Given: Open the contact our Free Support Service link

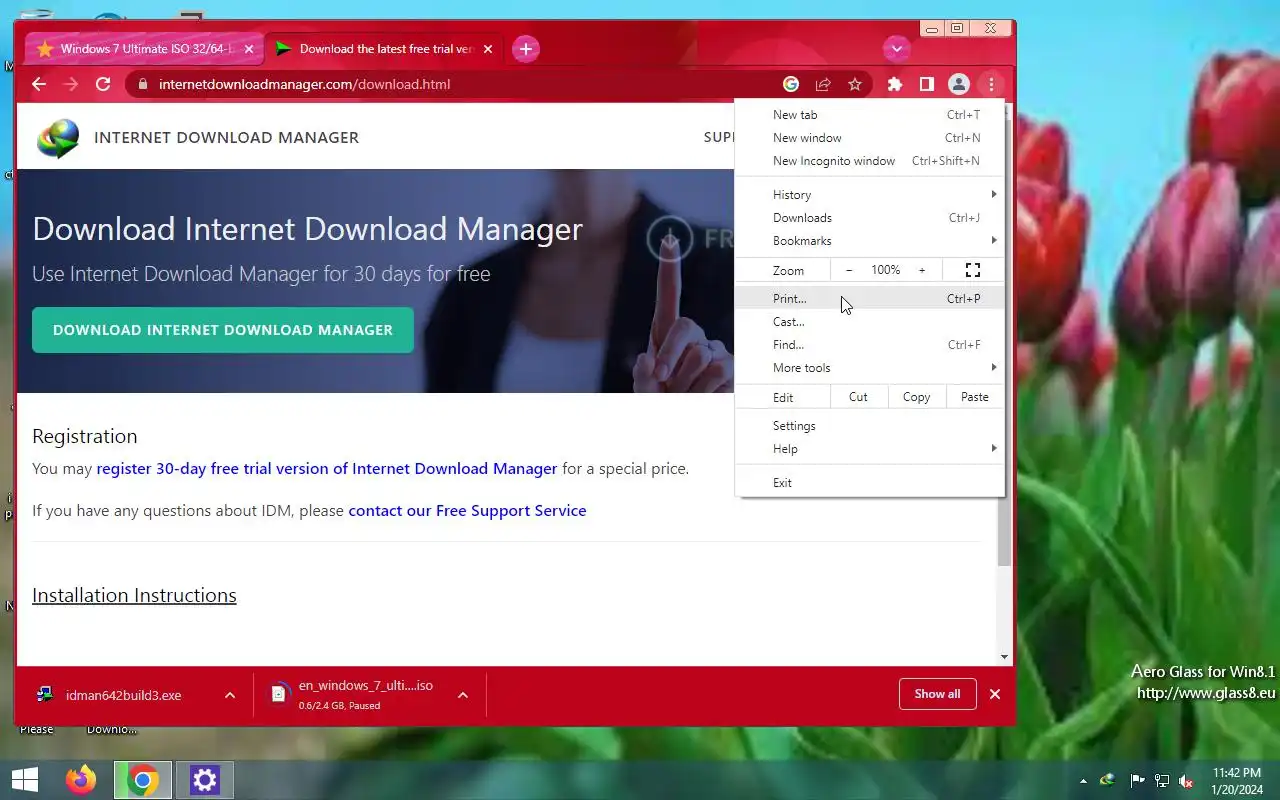Looking at the screenshot, I should [x=467, y=510].
